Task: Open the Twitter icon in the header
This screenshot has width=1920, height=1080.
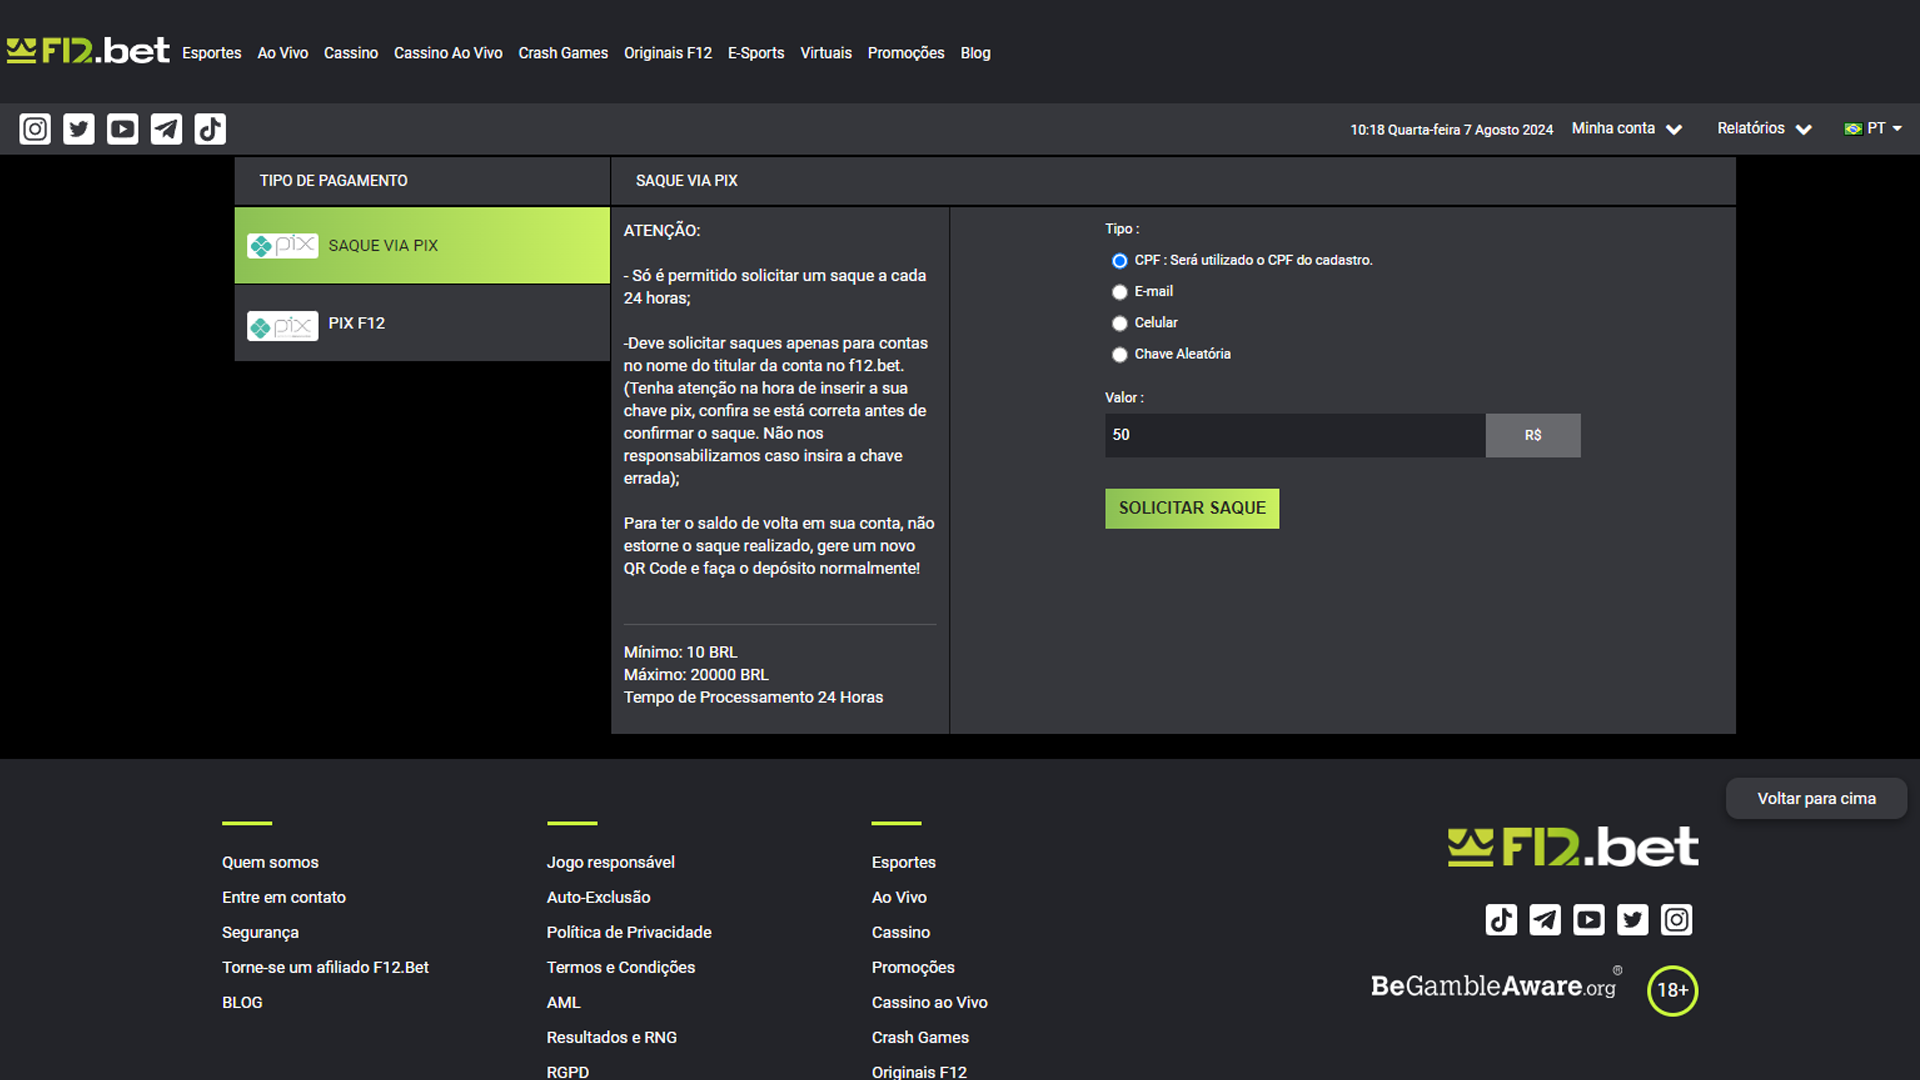Action: 78,128
